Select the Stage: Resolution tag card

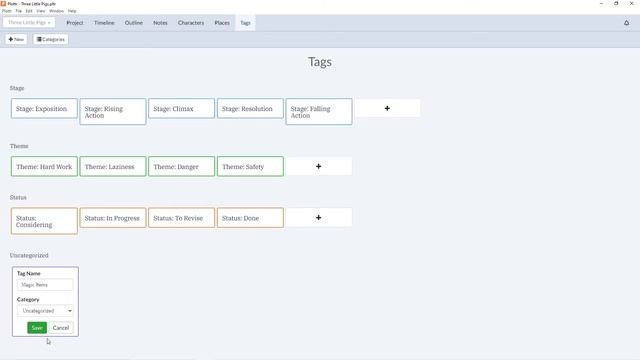(x=250, y=109)
